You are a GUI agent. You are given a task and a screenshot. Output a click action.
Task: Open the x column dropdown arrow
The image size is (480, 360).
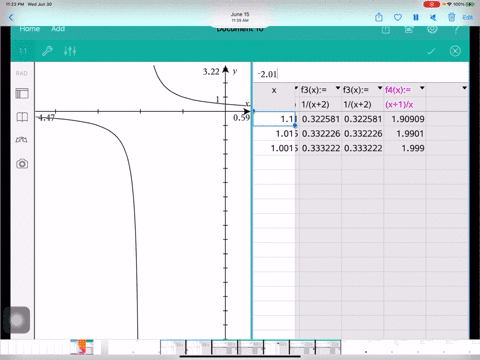296,88
